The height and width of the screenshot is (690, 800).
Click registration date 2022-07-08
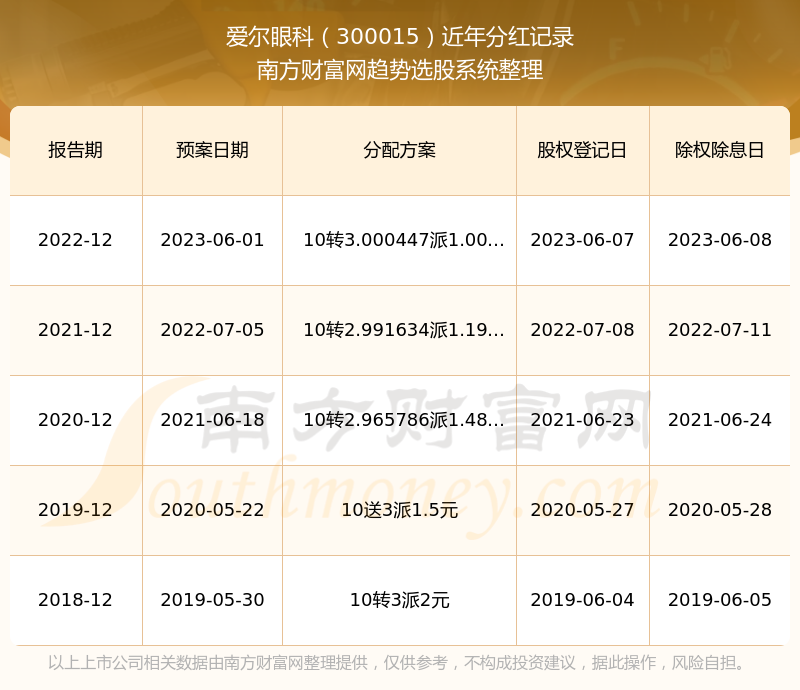pyautogui.click(x=582, y=330)
